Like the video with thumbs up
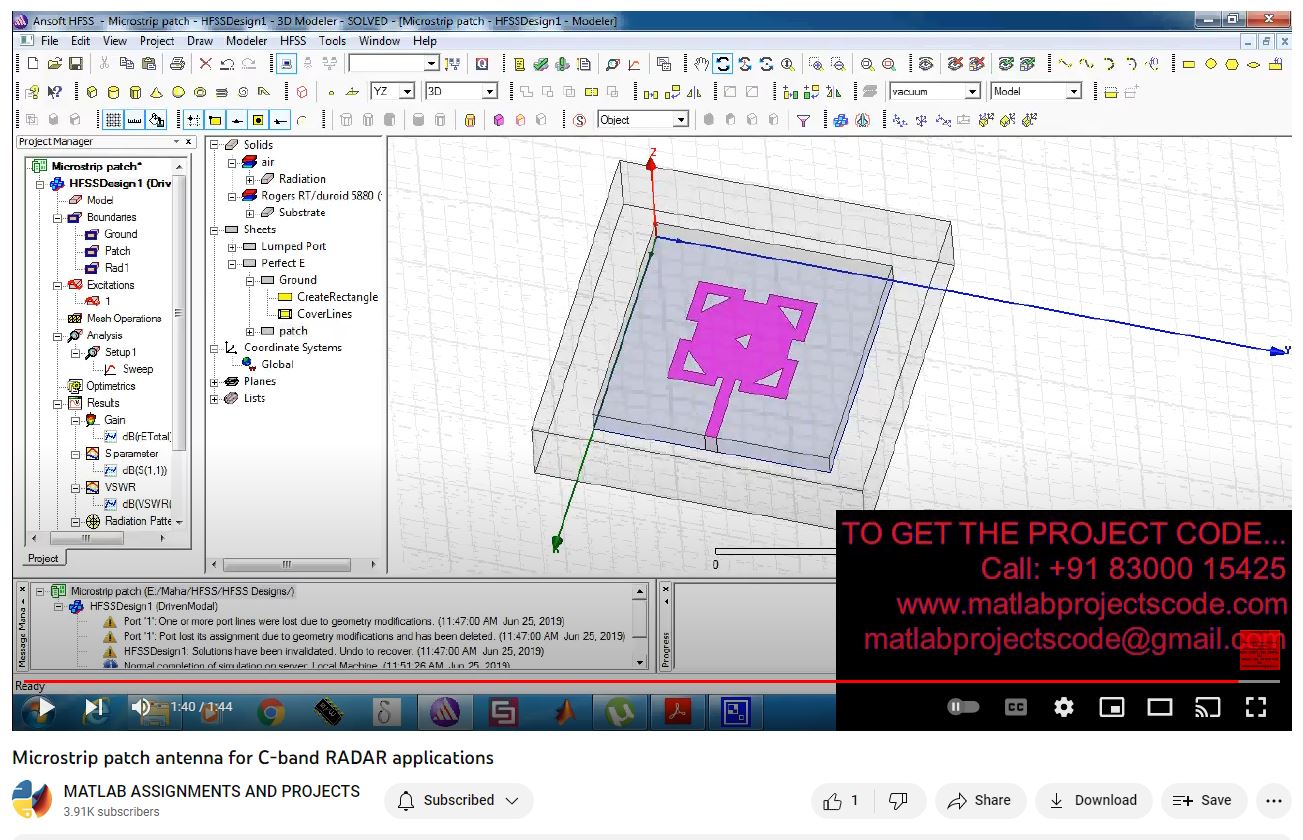This screenshot has height=840, width=1303. click(x=842, y=800)
